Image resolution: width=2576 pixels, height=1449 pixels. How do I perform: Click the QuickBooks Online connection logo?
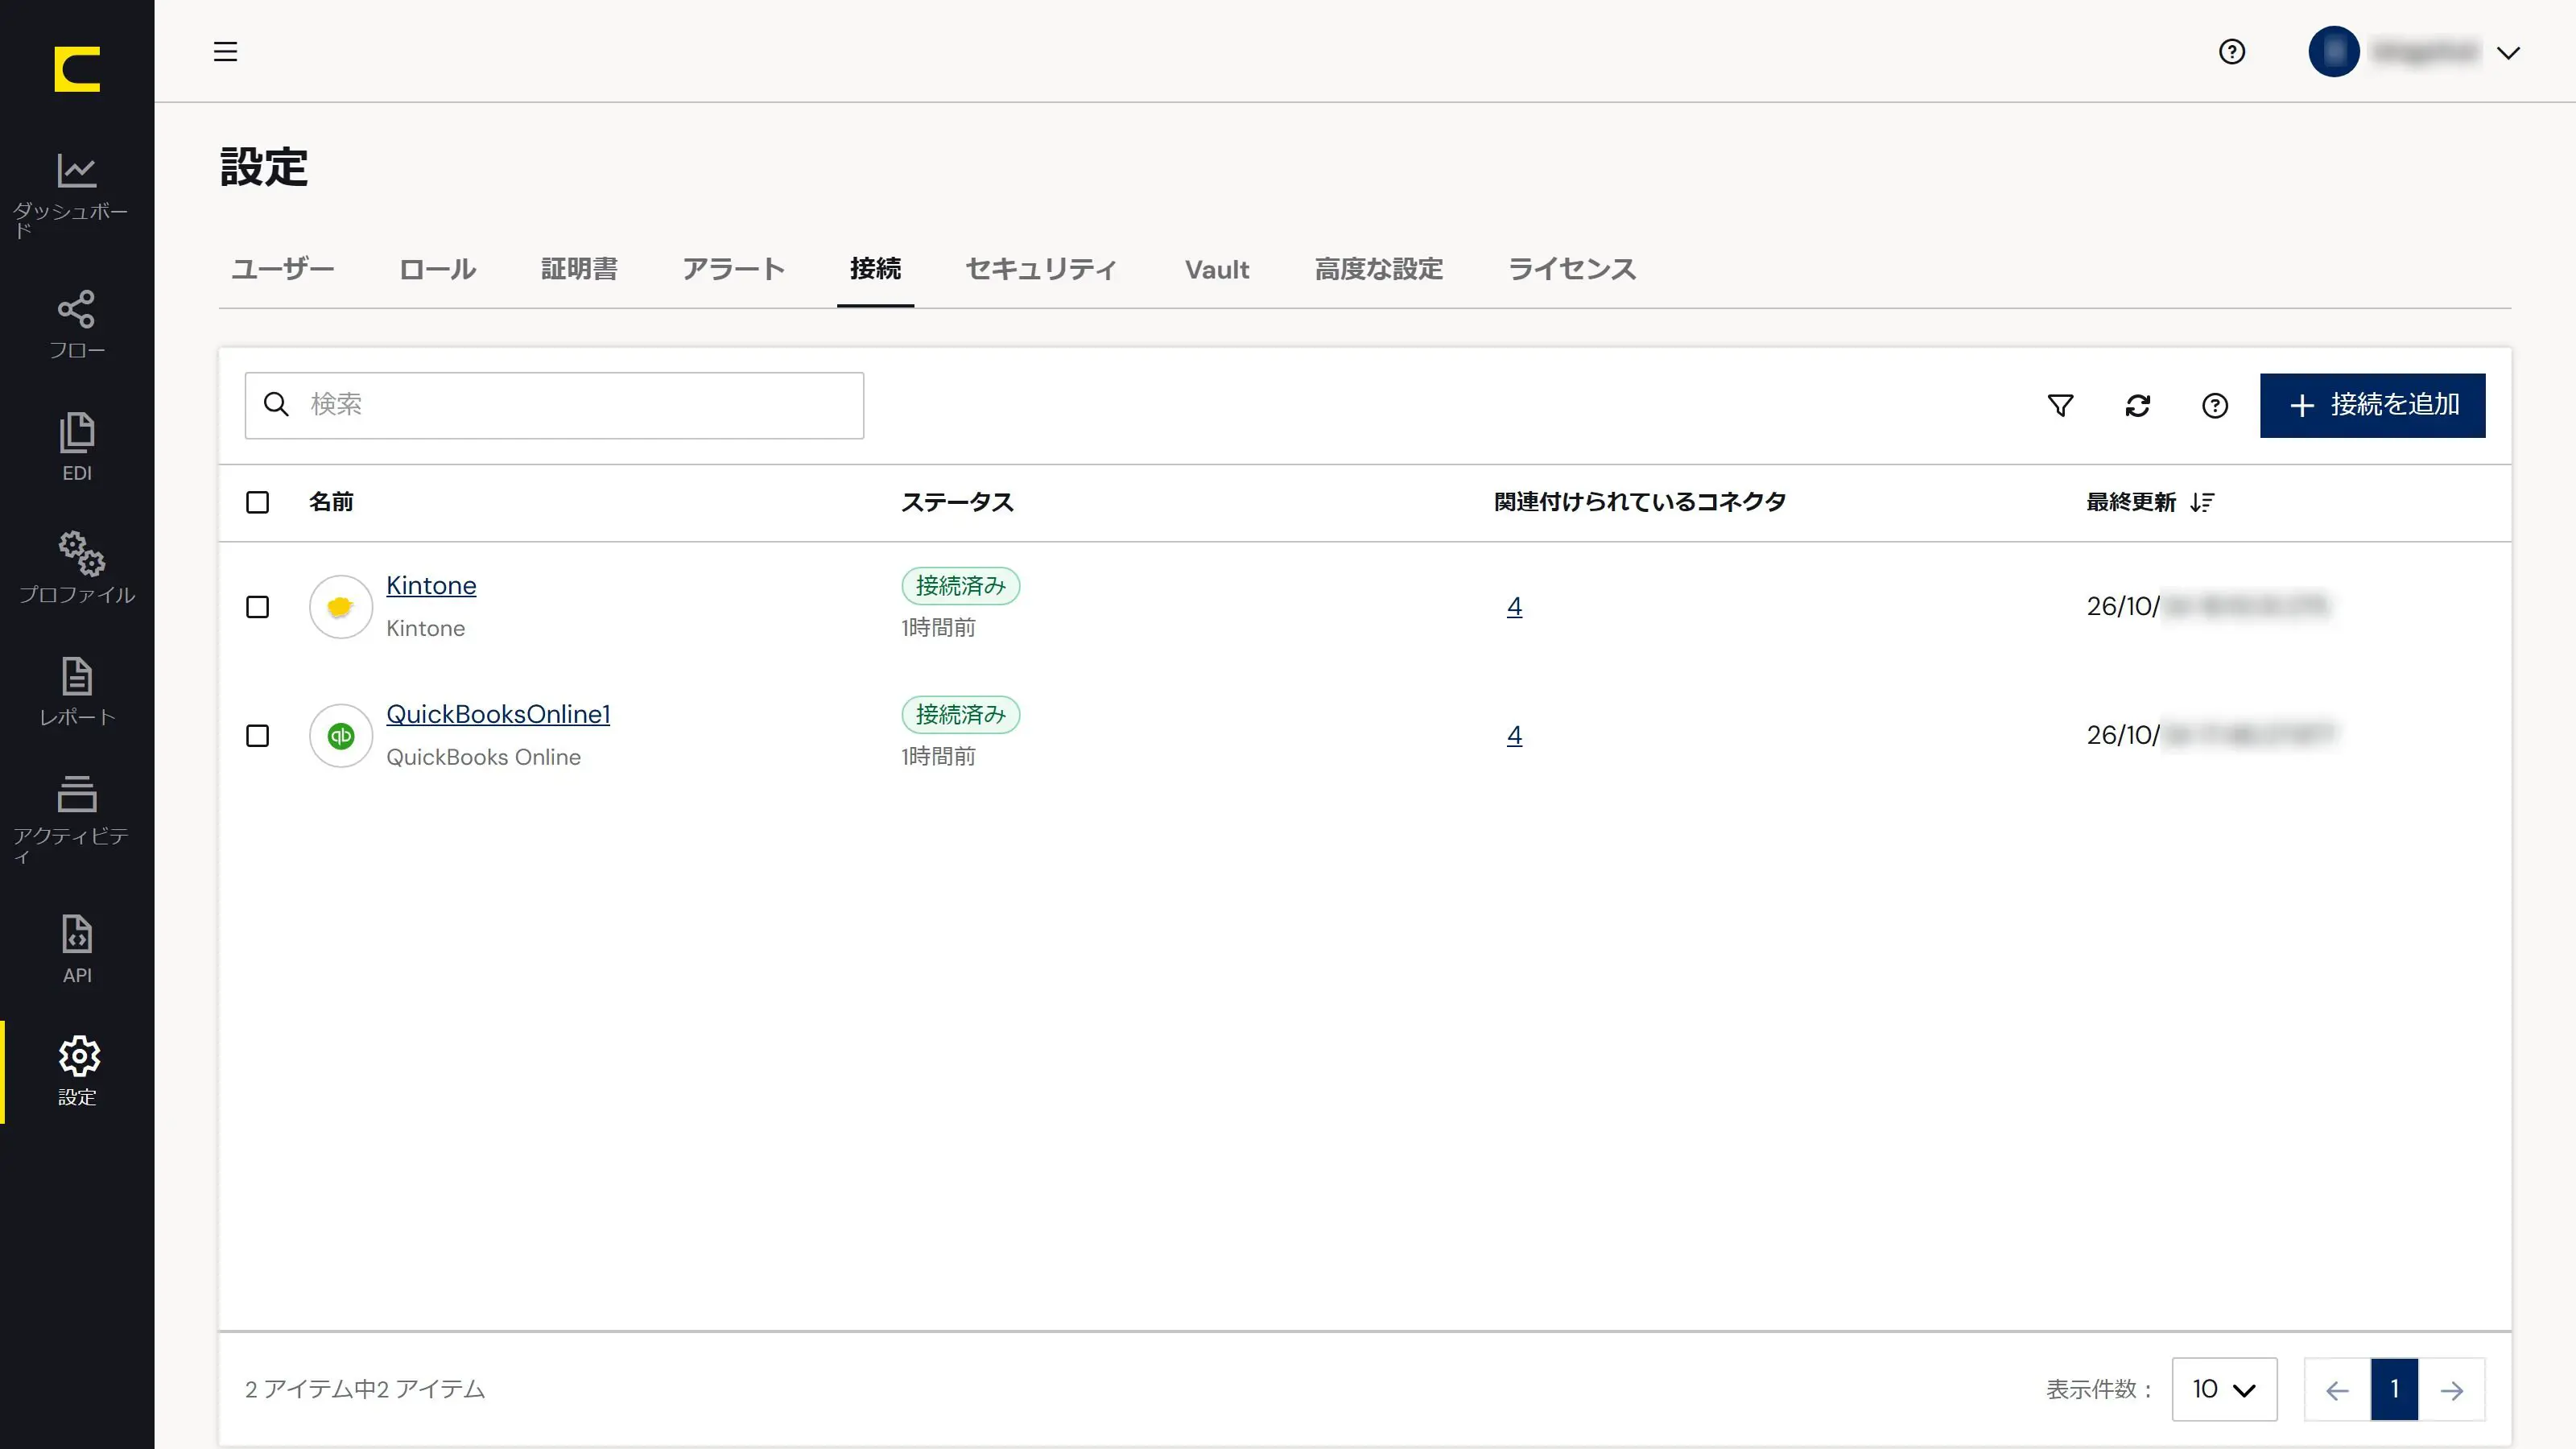click(340, 735)
